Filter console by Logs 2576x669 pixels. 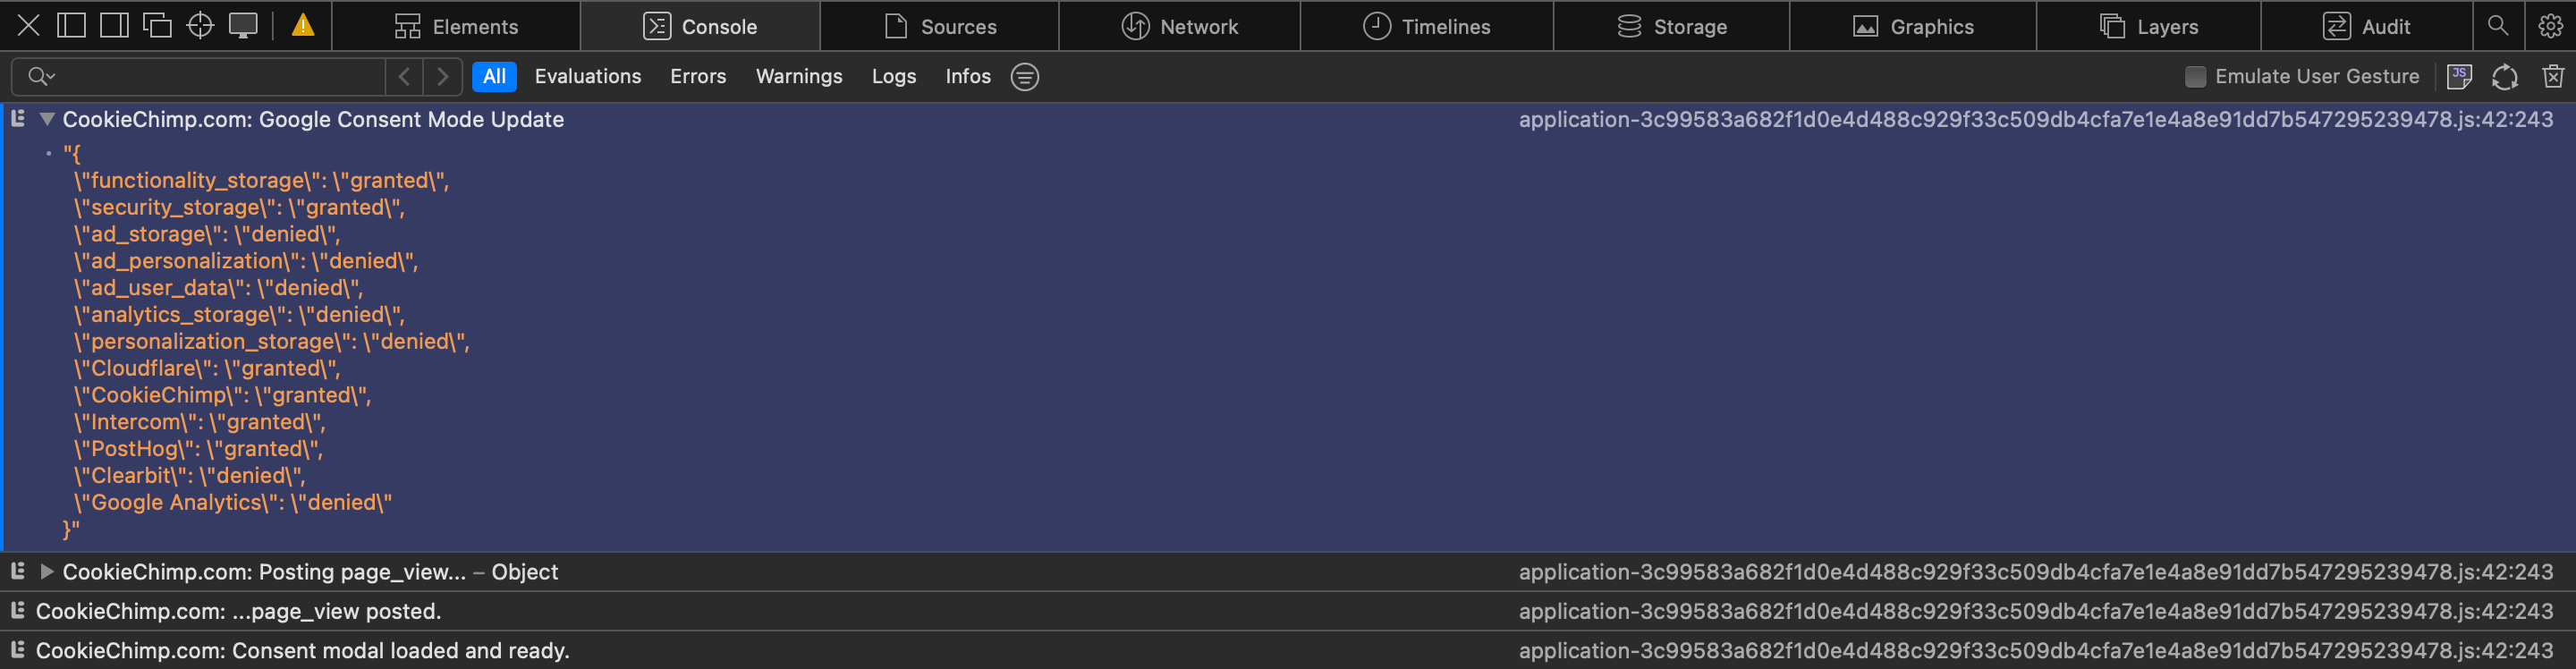894,76
